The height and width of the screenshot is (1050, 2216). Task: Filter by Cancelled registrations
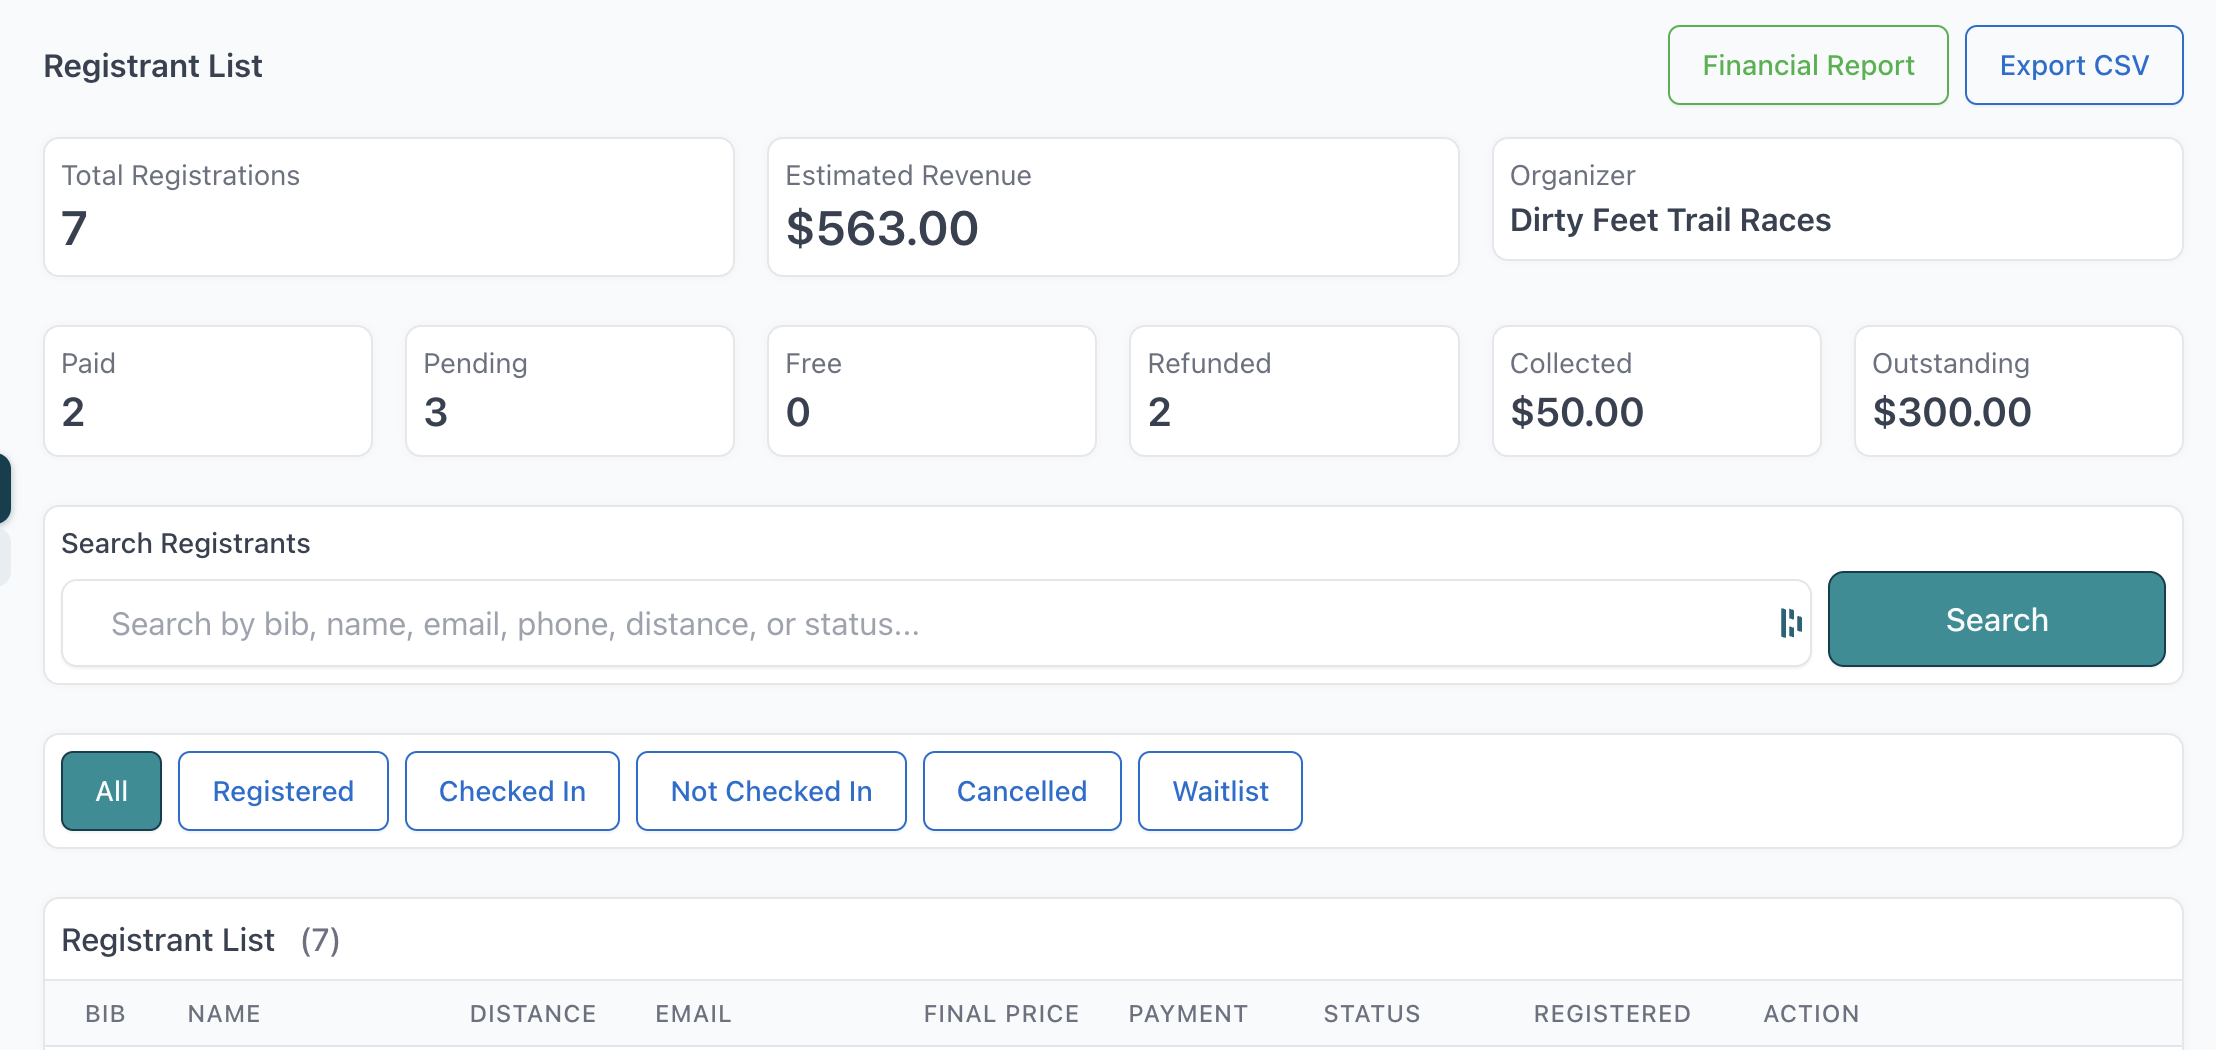pos(1022,791)
